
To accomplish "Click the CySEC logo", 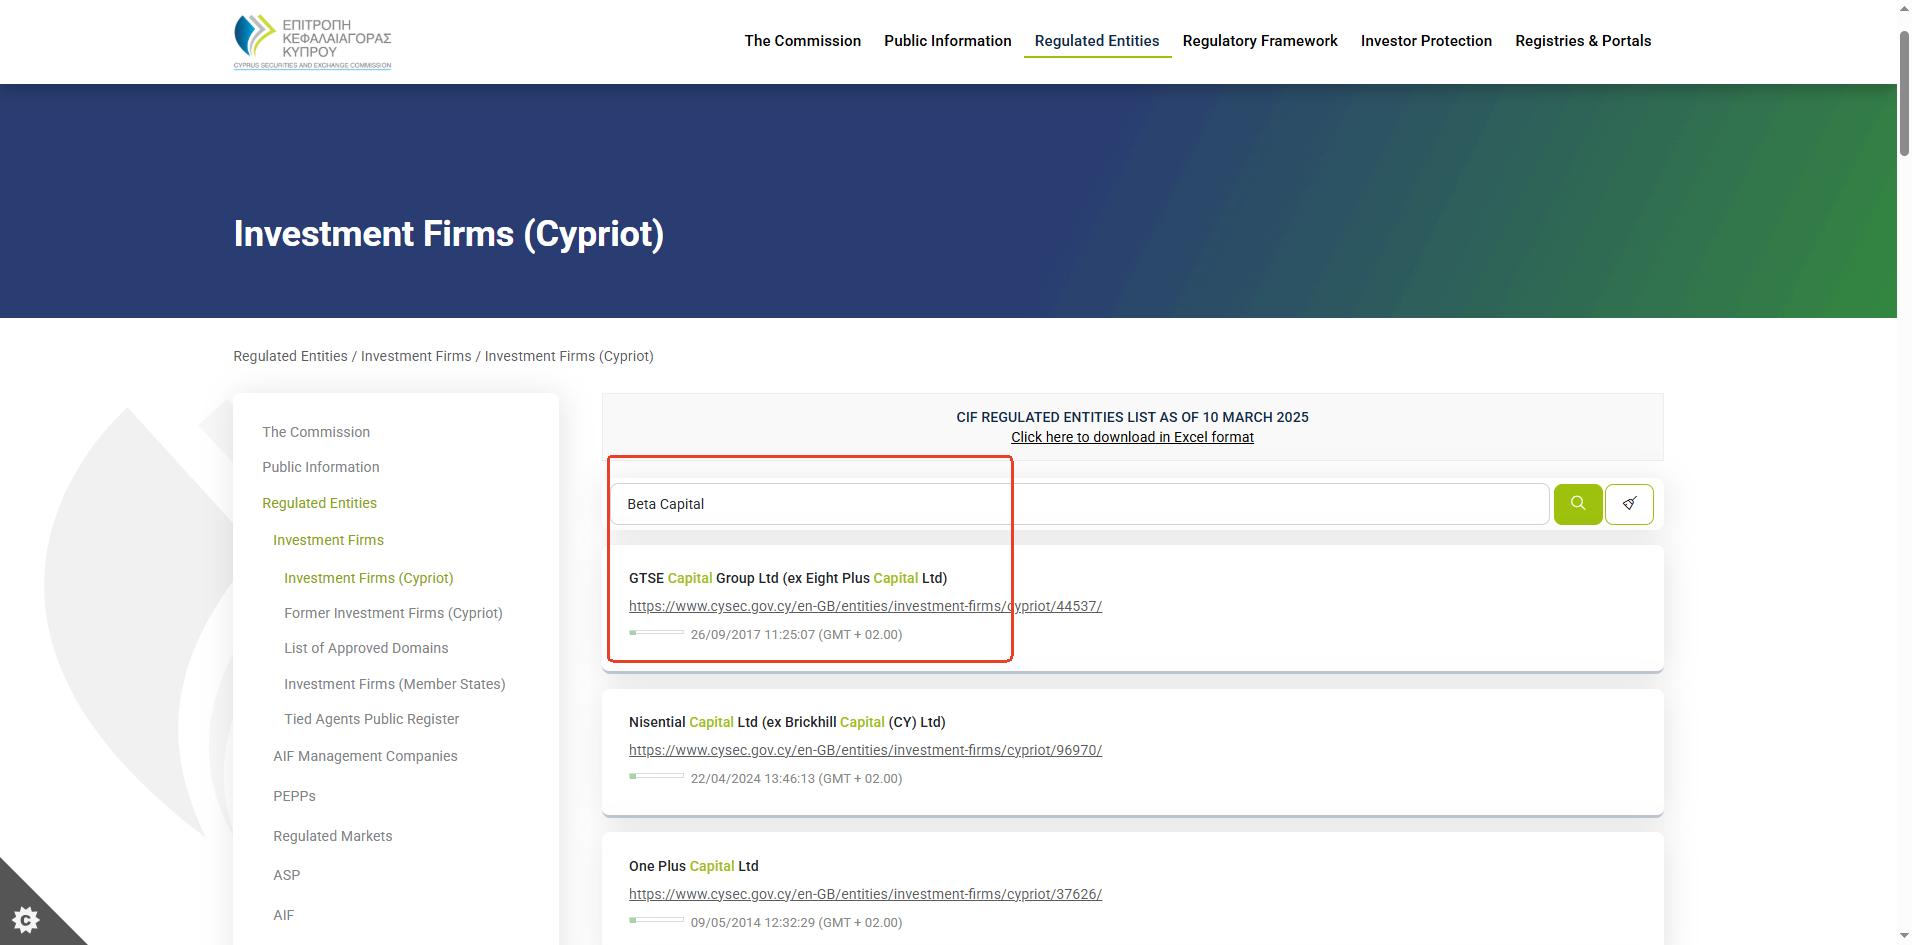I will [x=312, y=42].
